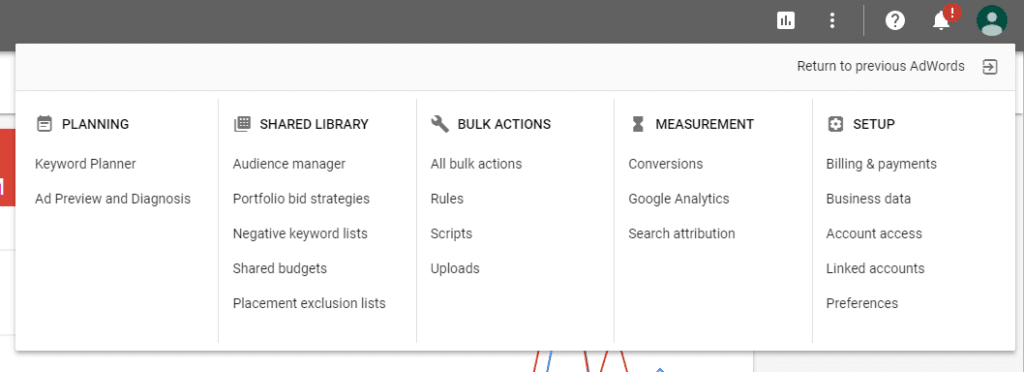This screenshot has width=1024, height=372.
Task: Click the exit arrow icon beside Return to previous AdWords
Action: click(x=990, y=67)
